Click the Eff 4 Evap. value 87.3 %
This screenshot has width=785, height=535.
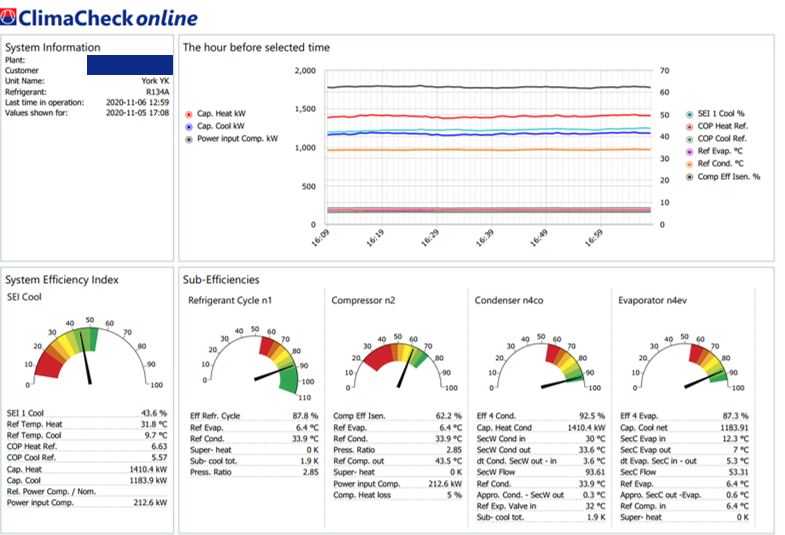(735, 416)
